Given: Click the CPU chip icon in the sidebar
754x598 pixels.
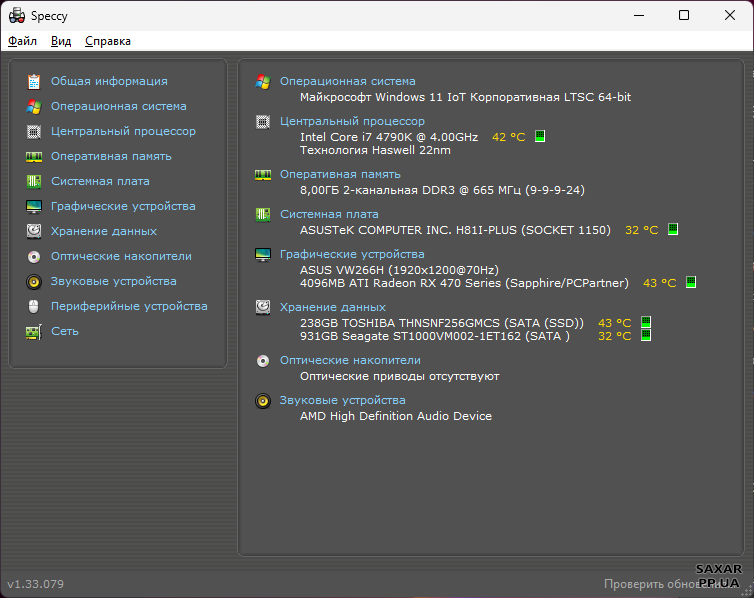Looking at the screenshot, I should click(x=34, y=131).
